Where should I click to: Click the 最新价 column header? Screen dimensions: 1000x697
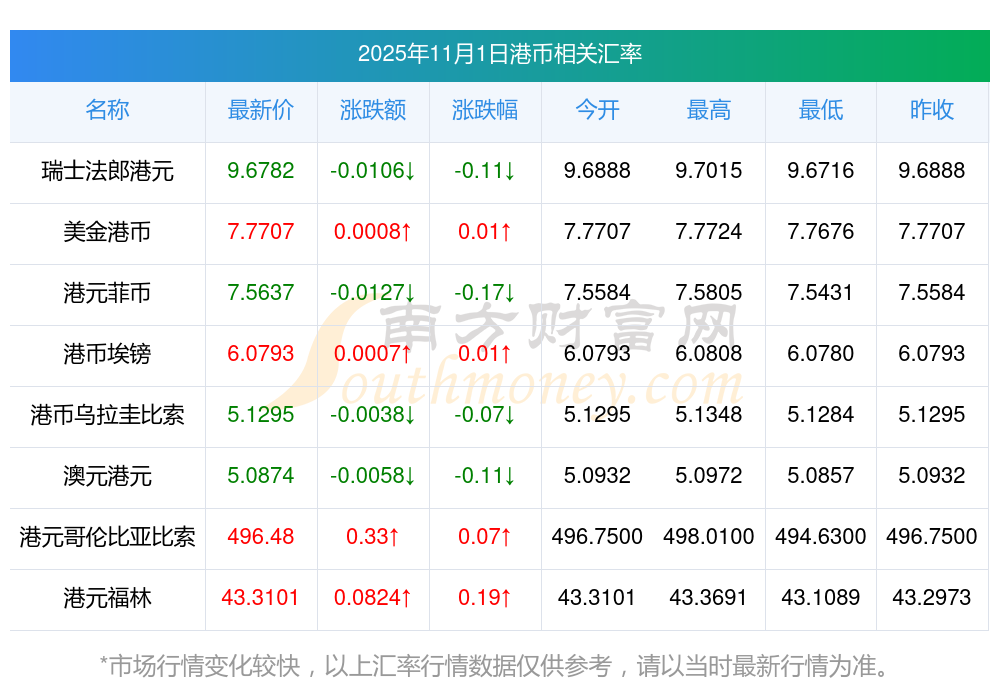[261, 110]
